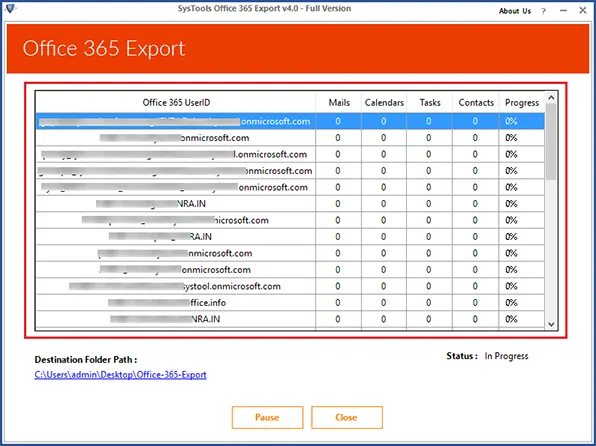
Task: Click the Contacts column header
Action: [x=476, y=103]
